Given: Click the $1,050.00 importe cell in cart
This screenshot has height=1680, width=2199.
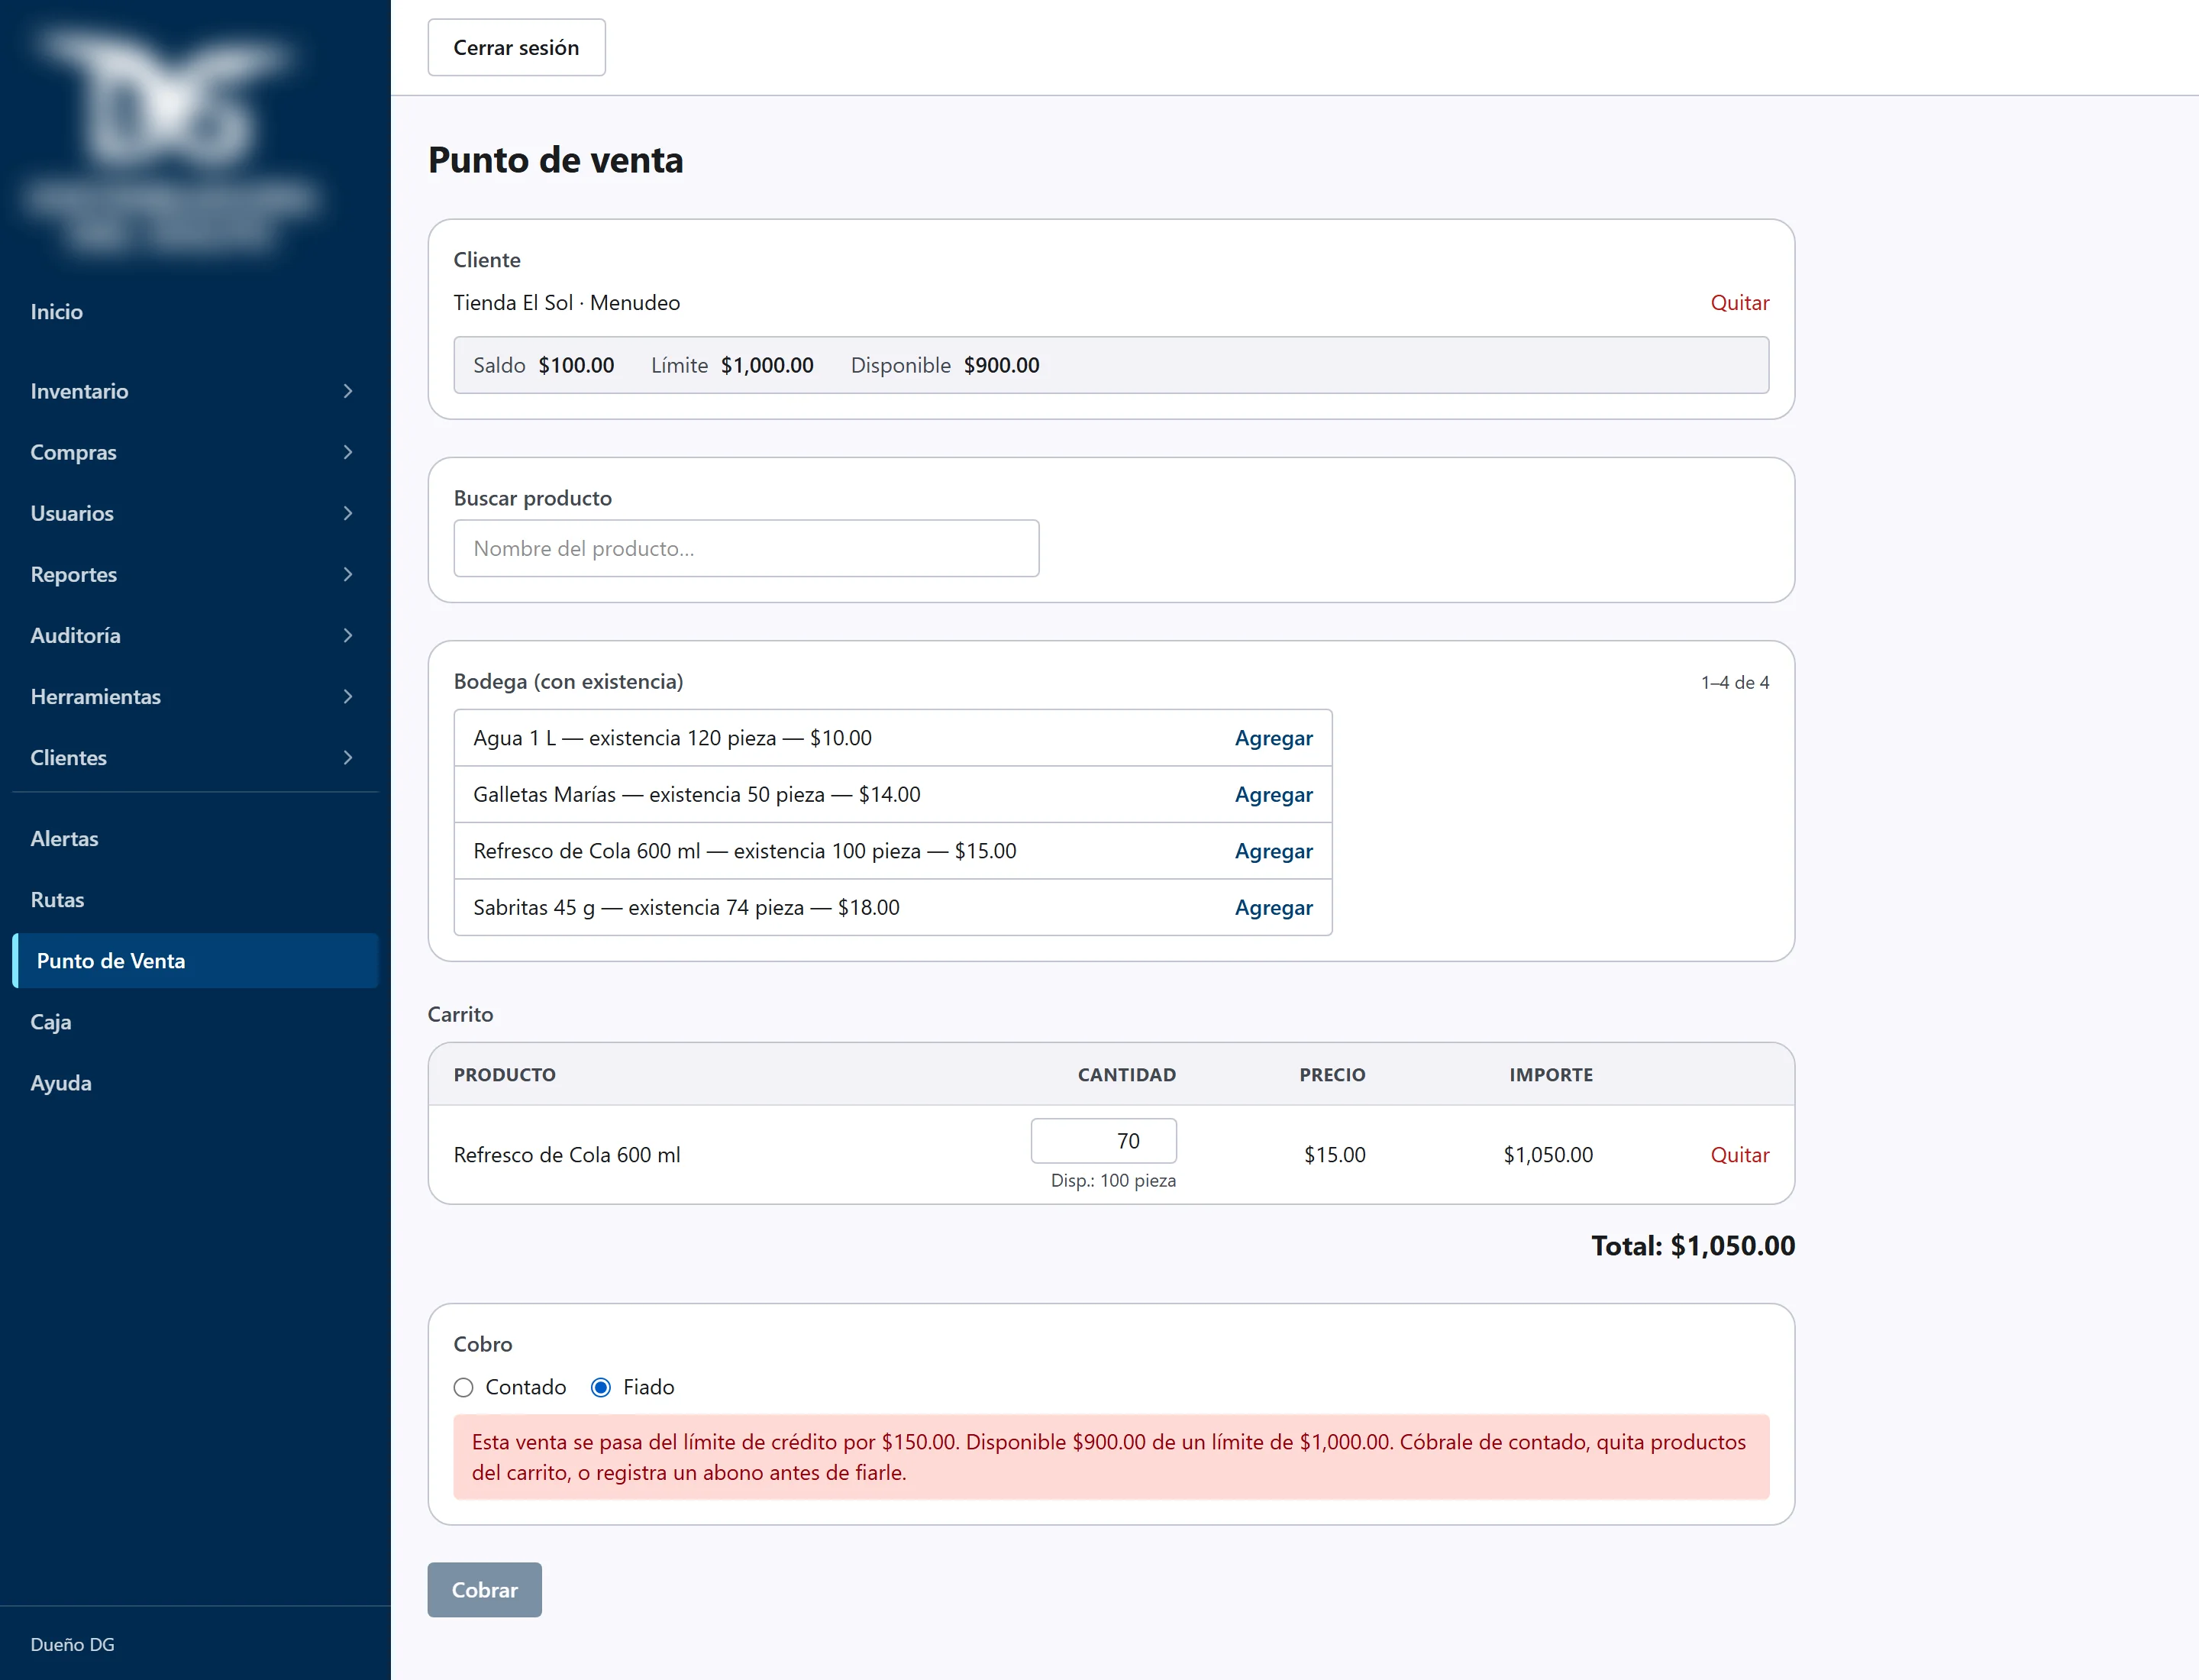Looking at the screenshot, I should [x=1548, y=1154].
